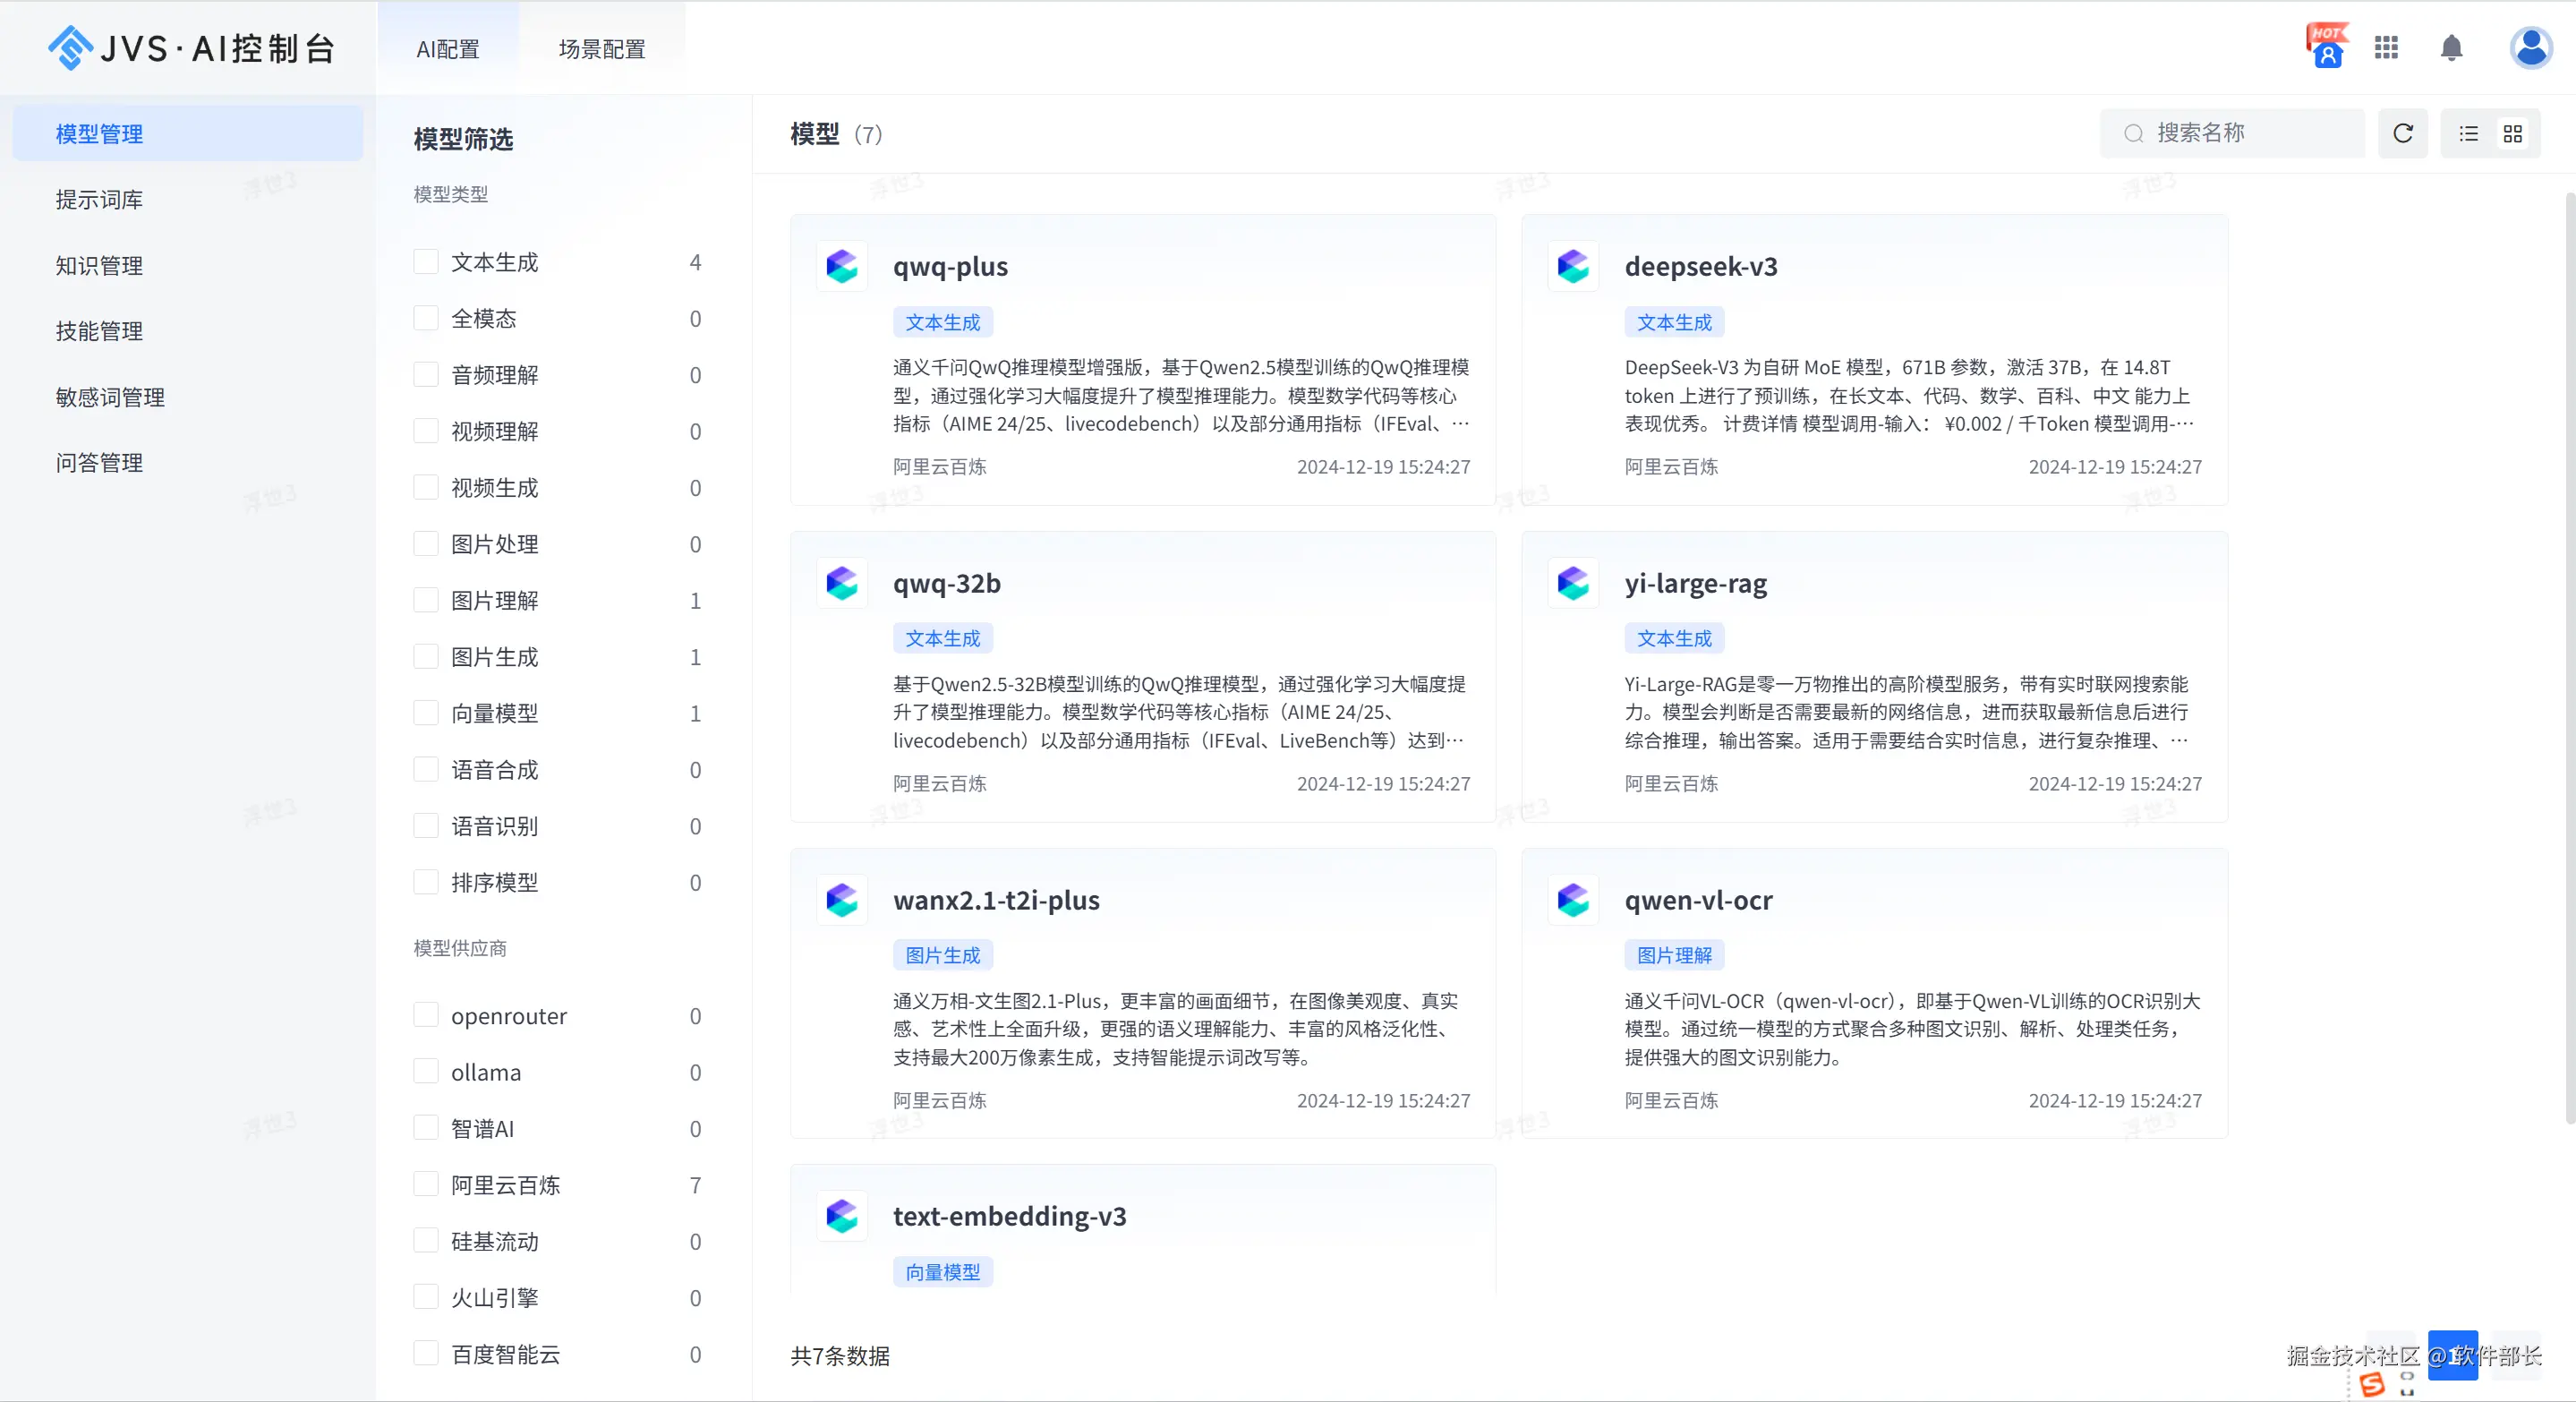2576x1402 pixels.
Task: Open the AI配置 tab
Action: (x=448, y=49)
